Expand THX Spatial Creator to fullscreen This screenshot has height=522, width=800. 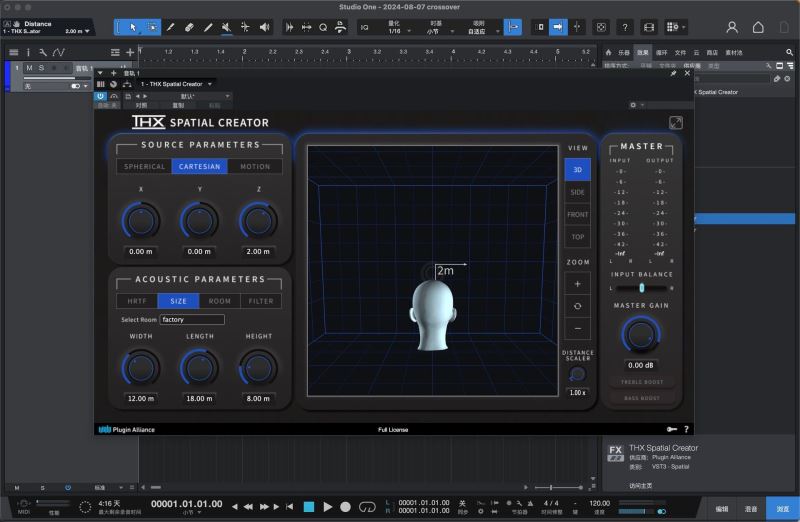[x=676, y=122]
